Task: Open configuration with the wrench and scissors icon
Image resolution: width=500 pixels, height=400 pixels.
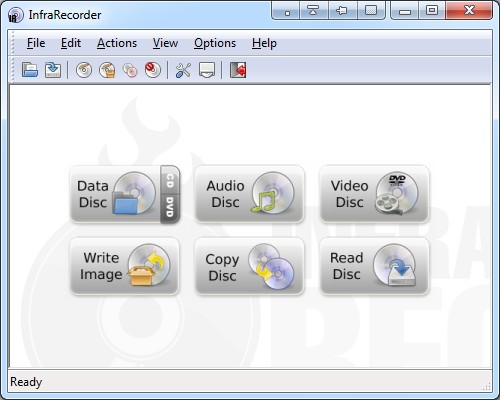Action: click(x=183, y=70)
